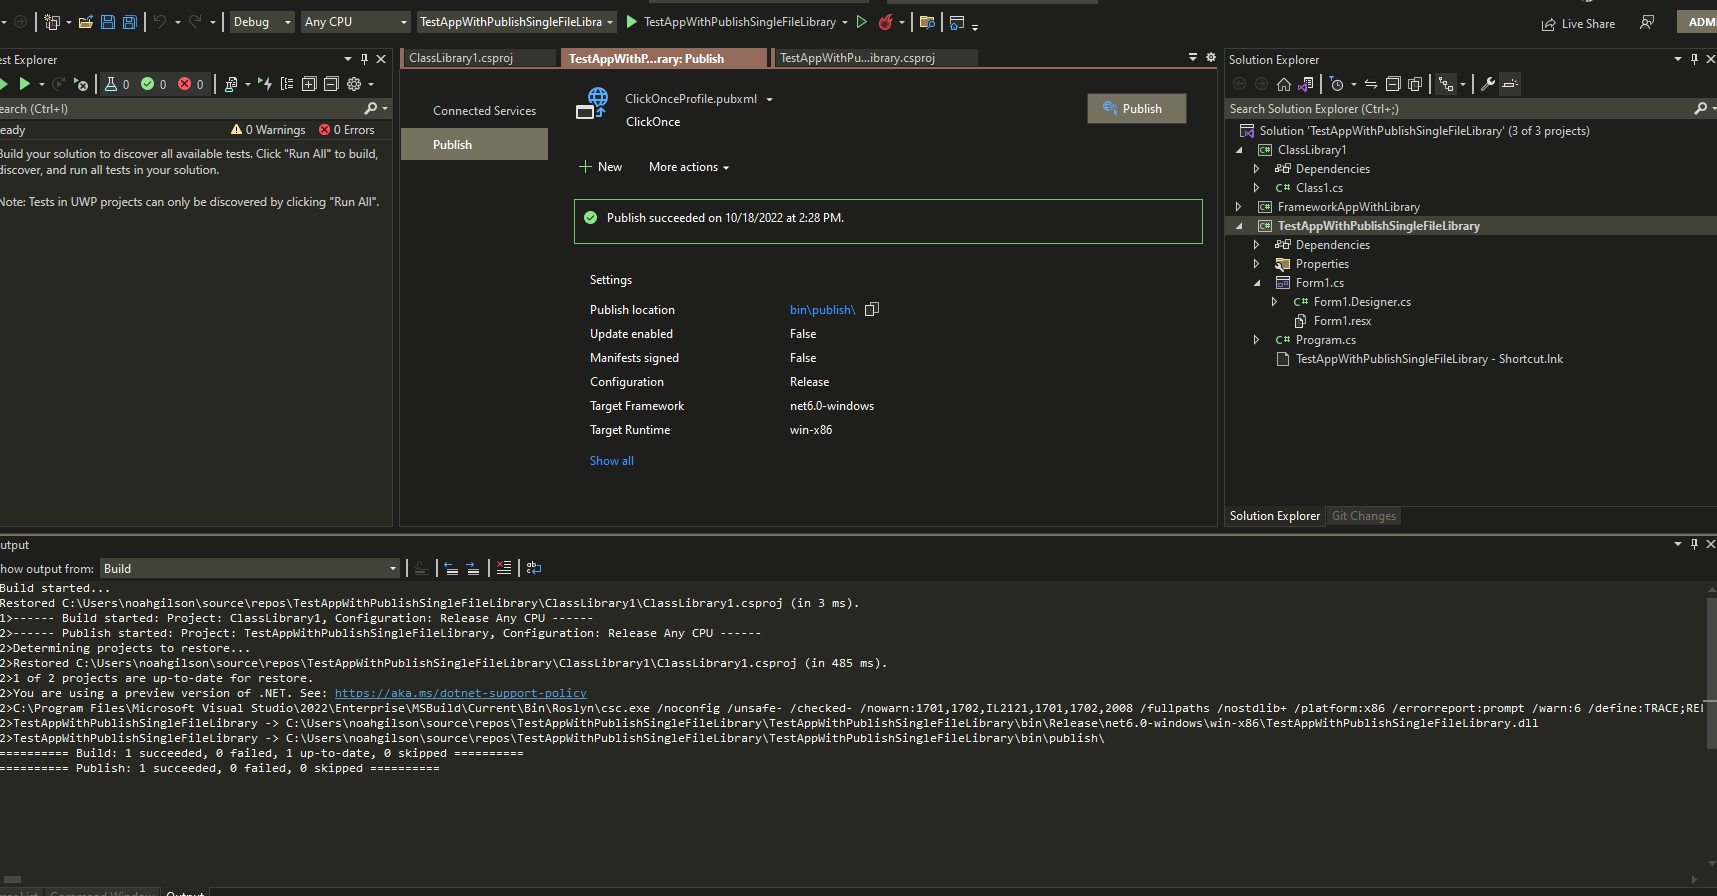Toggle failed tests filter with red X
The height and width of the screenshot is (896, 1717).
click(191, 84)
